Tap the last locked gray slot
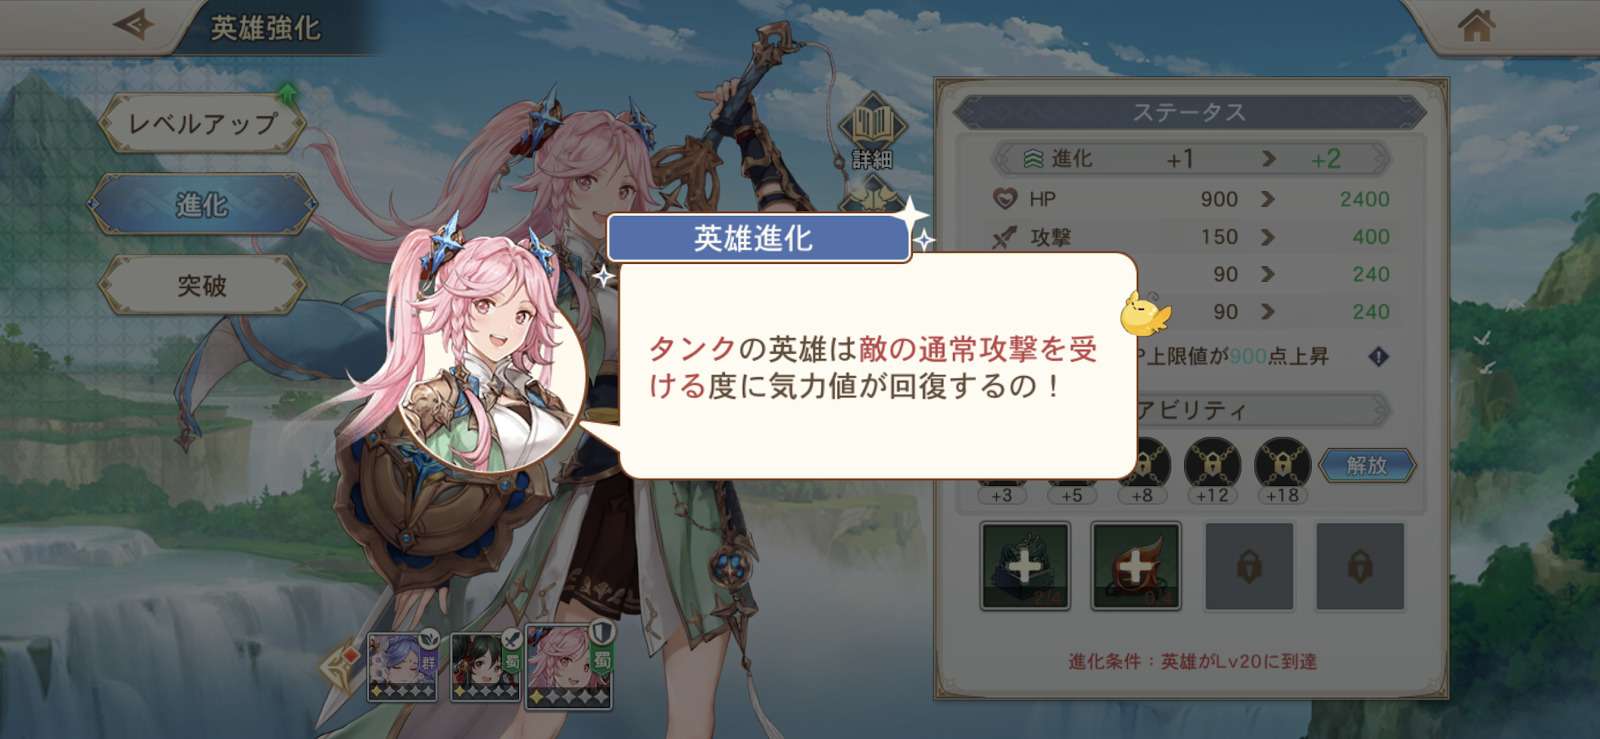Viewport: 1600px width, 739px height. [x=1360, y=566]
